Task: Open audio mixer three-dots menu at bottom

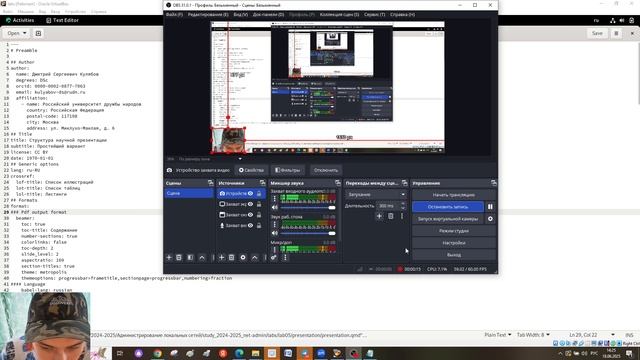Action: [285, 258]
